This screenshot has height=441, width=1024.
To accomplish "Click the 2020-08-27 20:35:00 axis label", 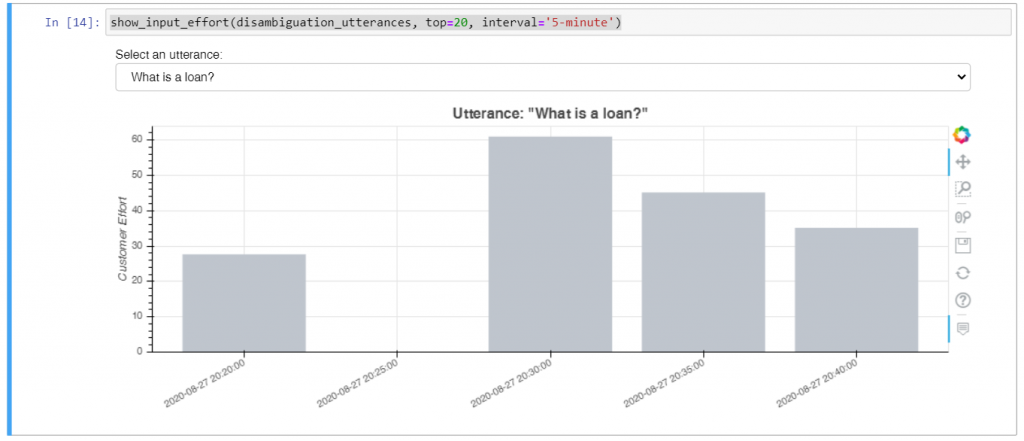I will [x=664, y=382].
